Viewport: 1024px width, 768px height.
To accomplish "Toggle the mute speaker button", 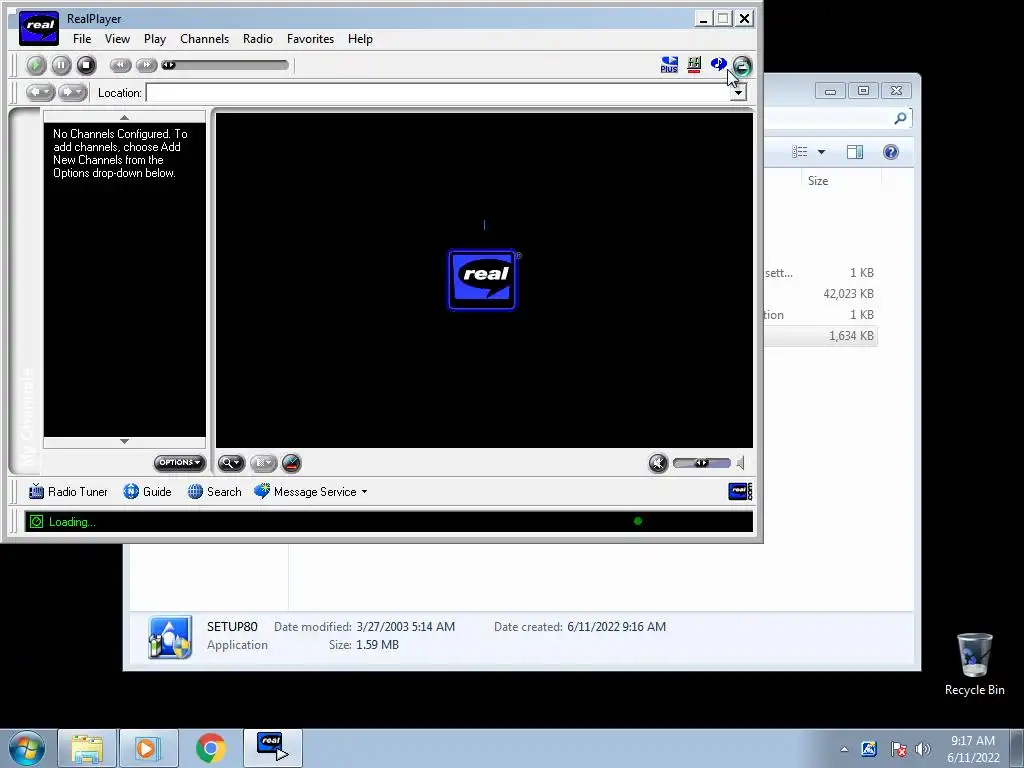I will coord(658,463).
